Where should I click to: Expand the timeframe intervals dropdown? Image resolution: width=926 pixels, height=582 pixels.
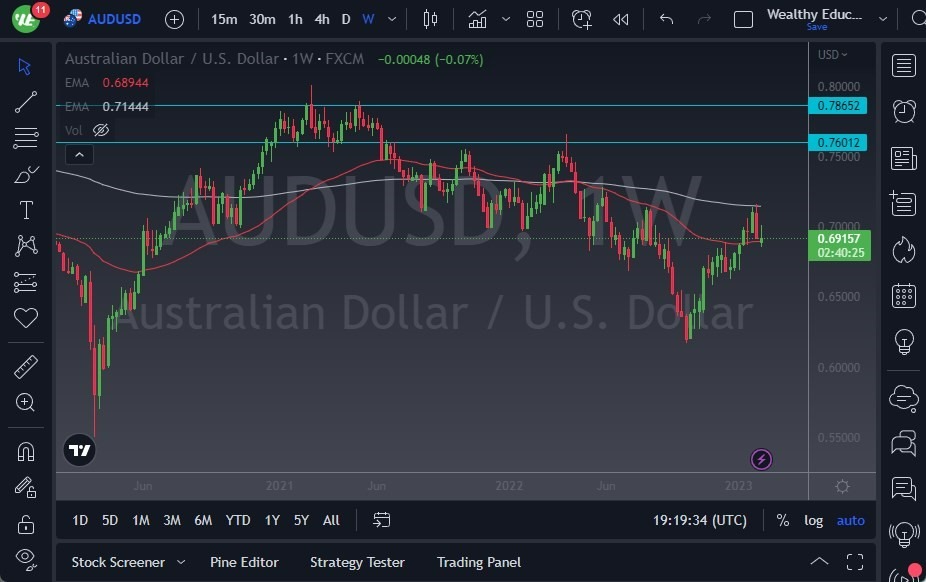[391, 19]
